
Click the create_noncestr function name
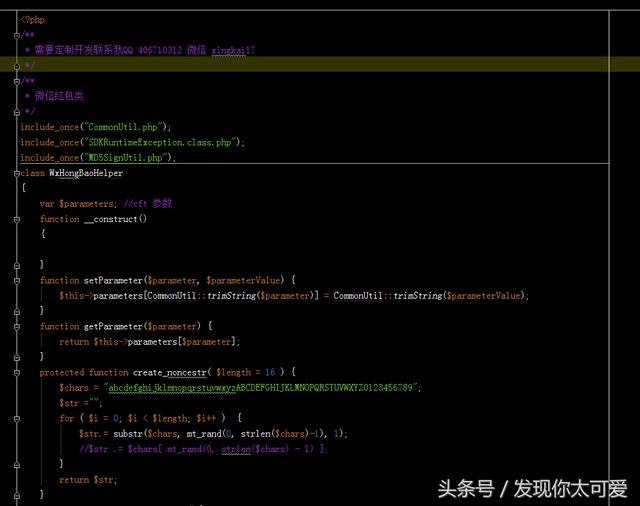[x=170, y=373]
